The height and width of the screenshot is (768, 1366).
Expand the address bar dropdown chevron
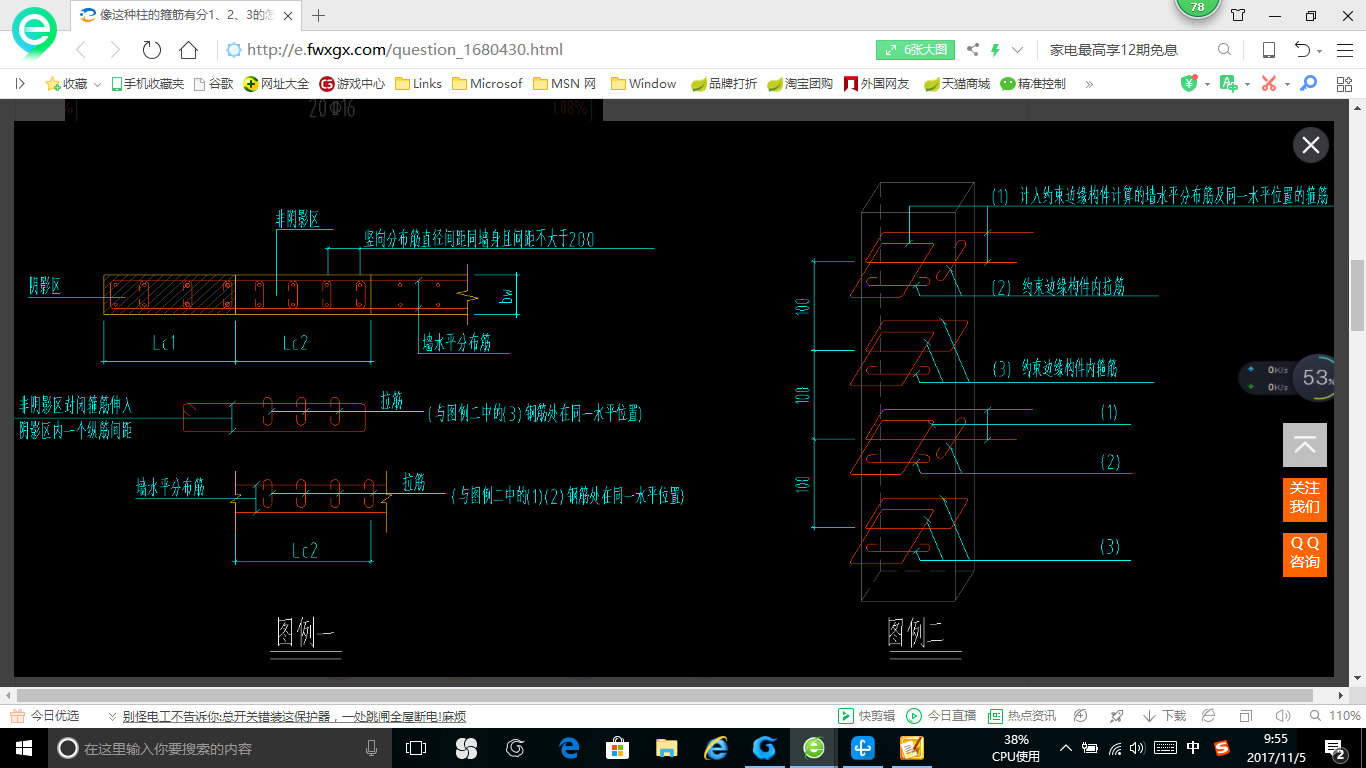click(1017, 50)
